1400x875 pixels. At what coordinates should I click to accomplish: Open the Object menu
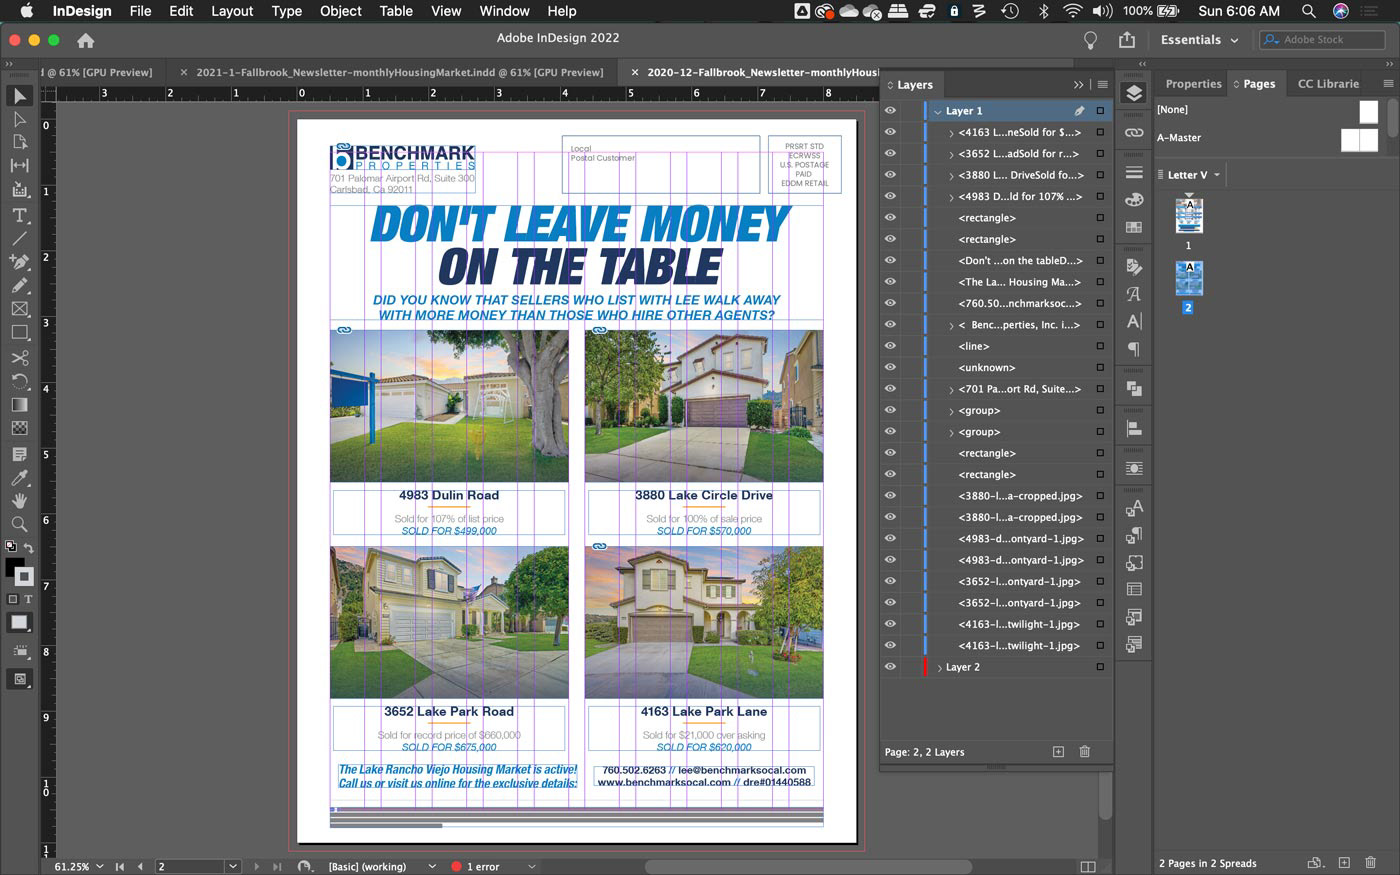340,11
